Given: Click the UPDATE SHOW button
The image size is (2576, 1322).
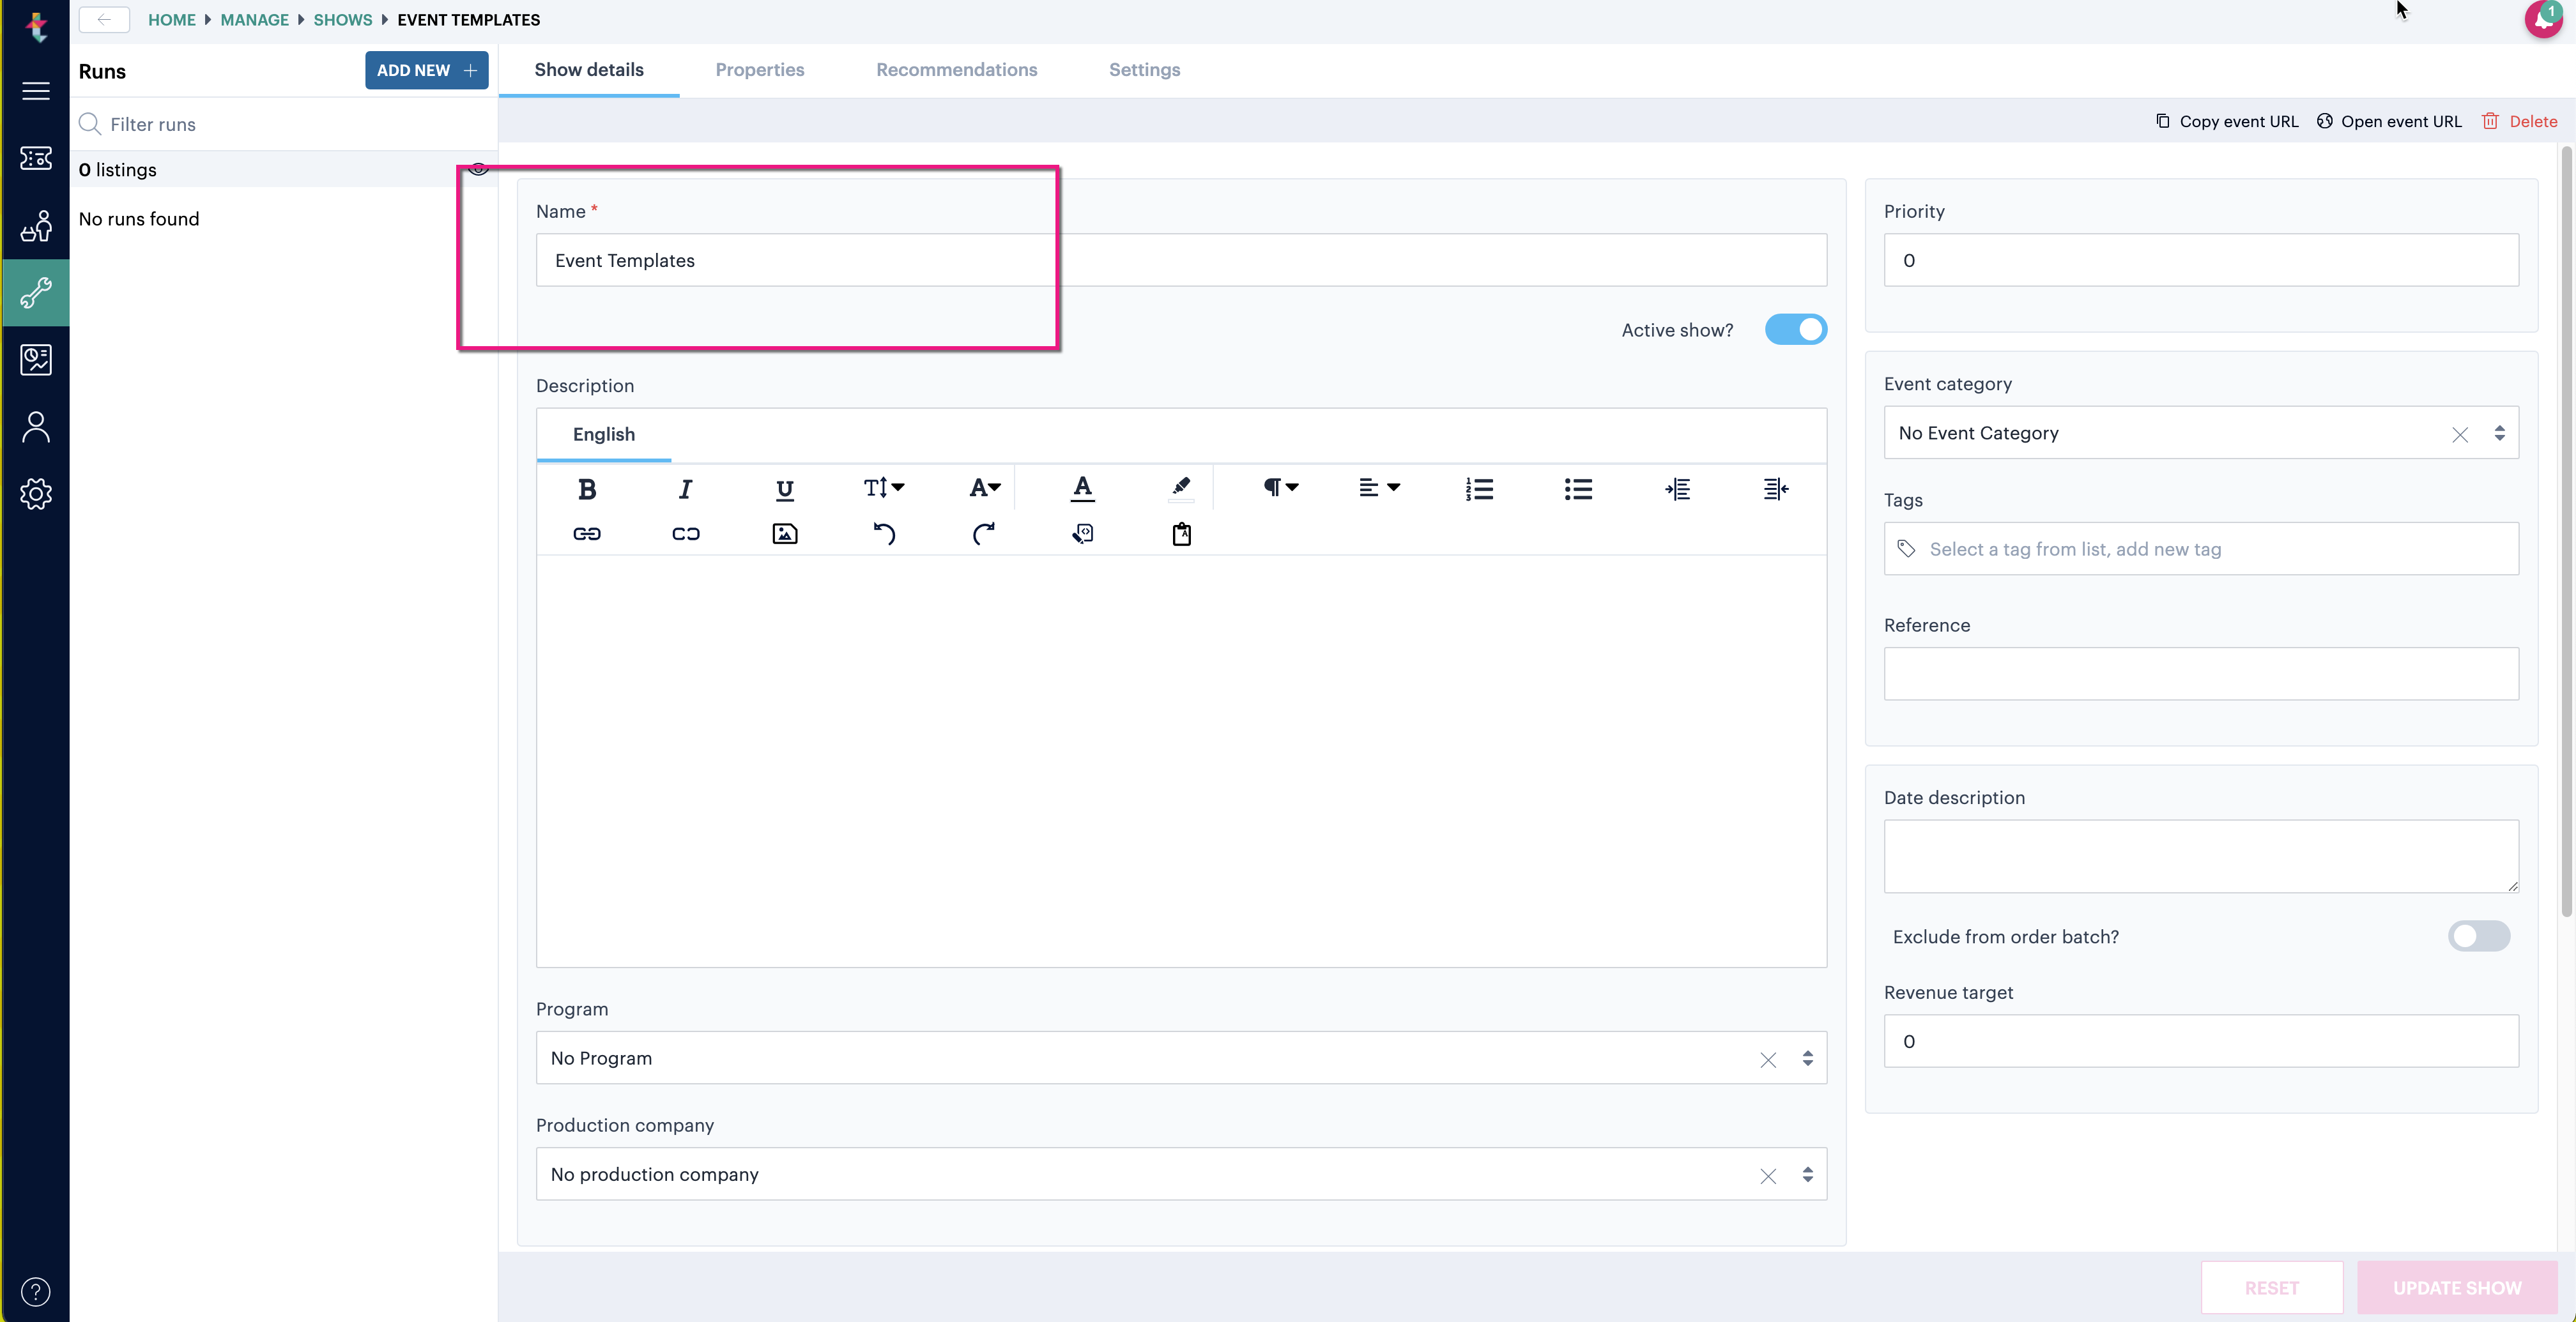Looking at the screenshot, I should click(x=2457, y=1288).
